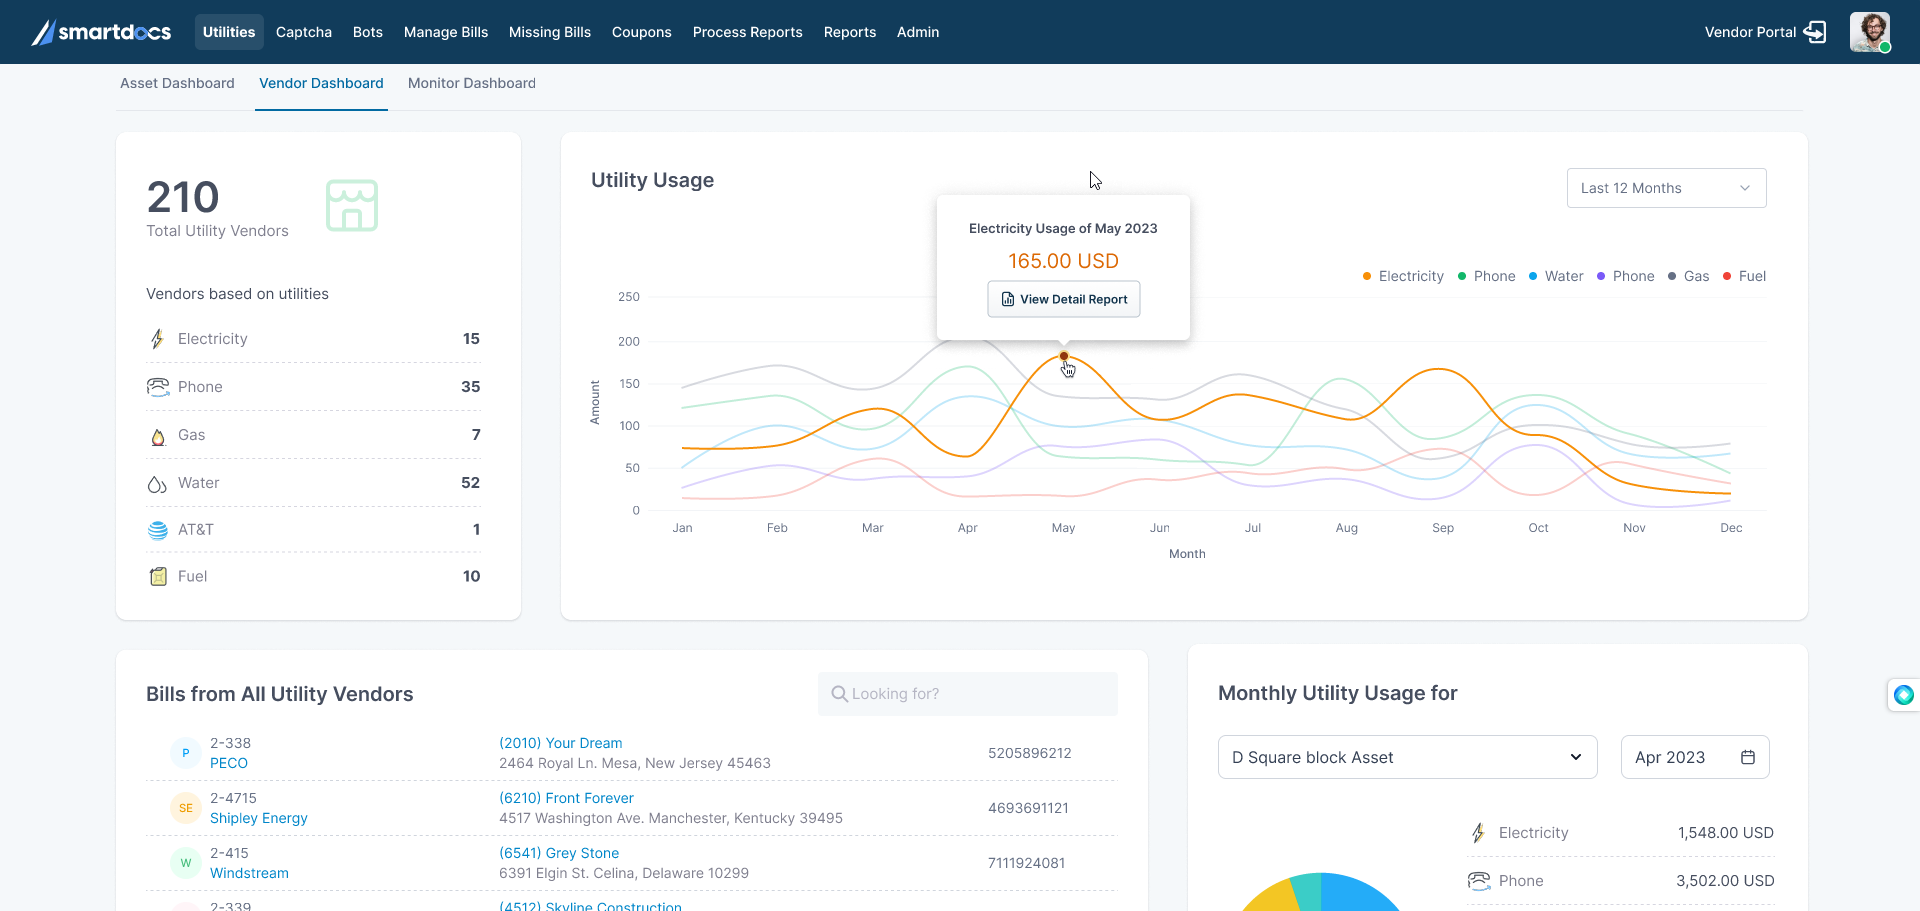1920x911 pixels.
Task: Open the floating chat widget icon
Action: point(1903,695)
